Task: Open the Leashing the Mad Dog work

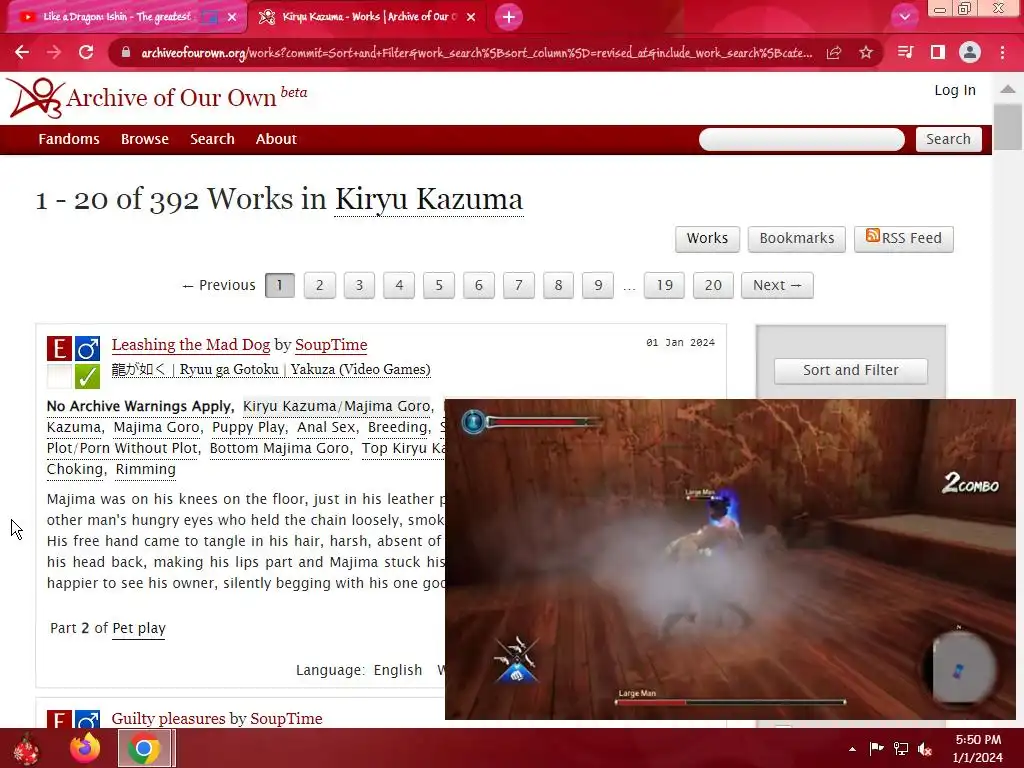Action: click(191, 345)
